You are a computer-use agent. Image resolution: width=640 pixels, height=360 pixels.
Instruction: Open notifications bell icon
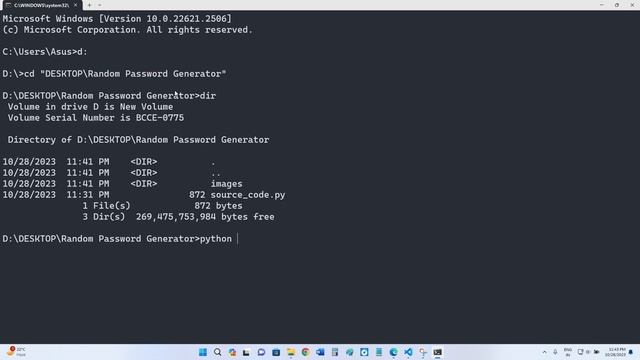point(631,352)
